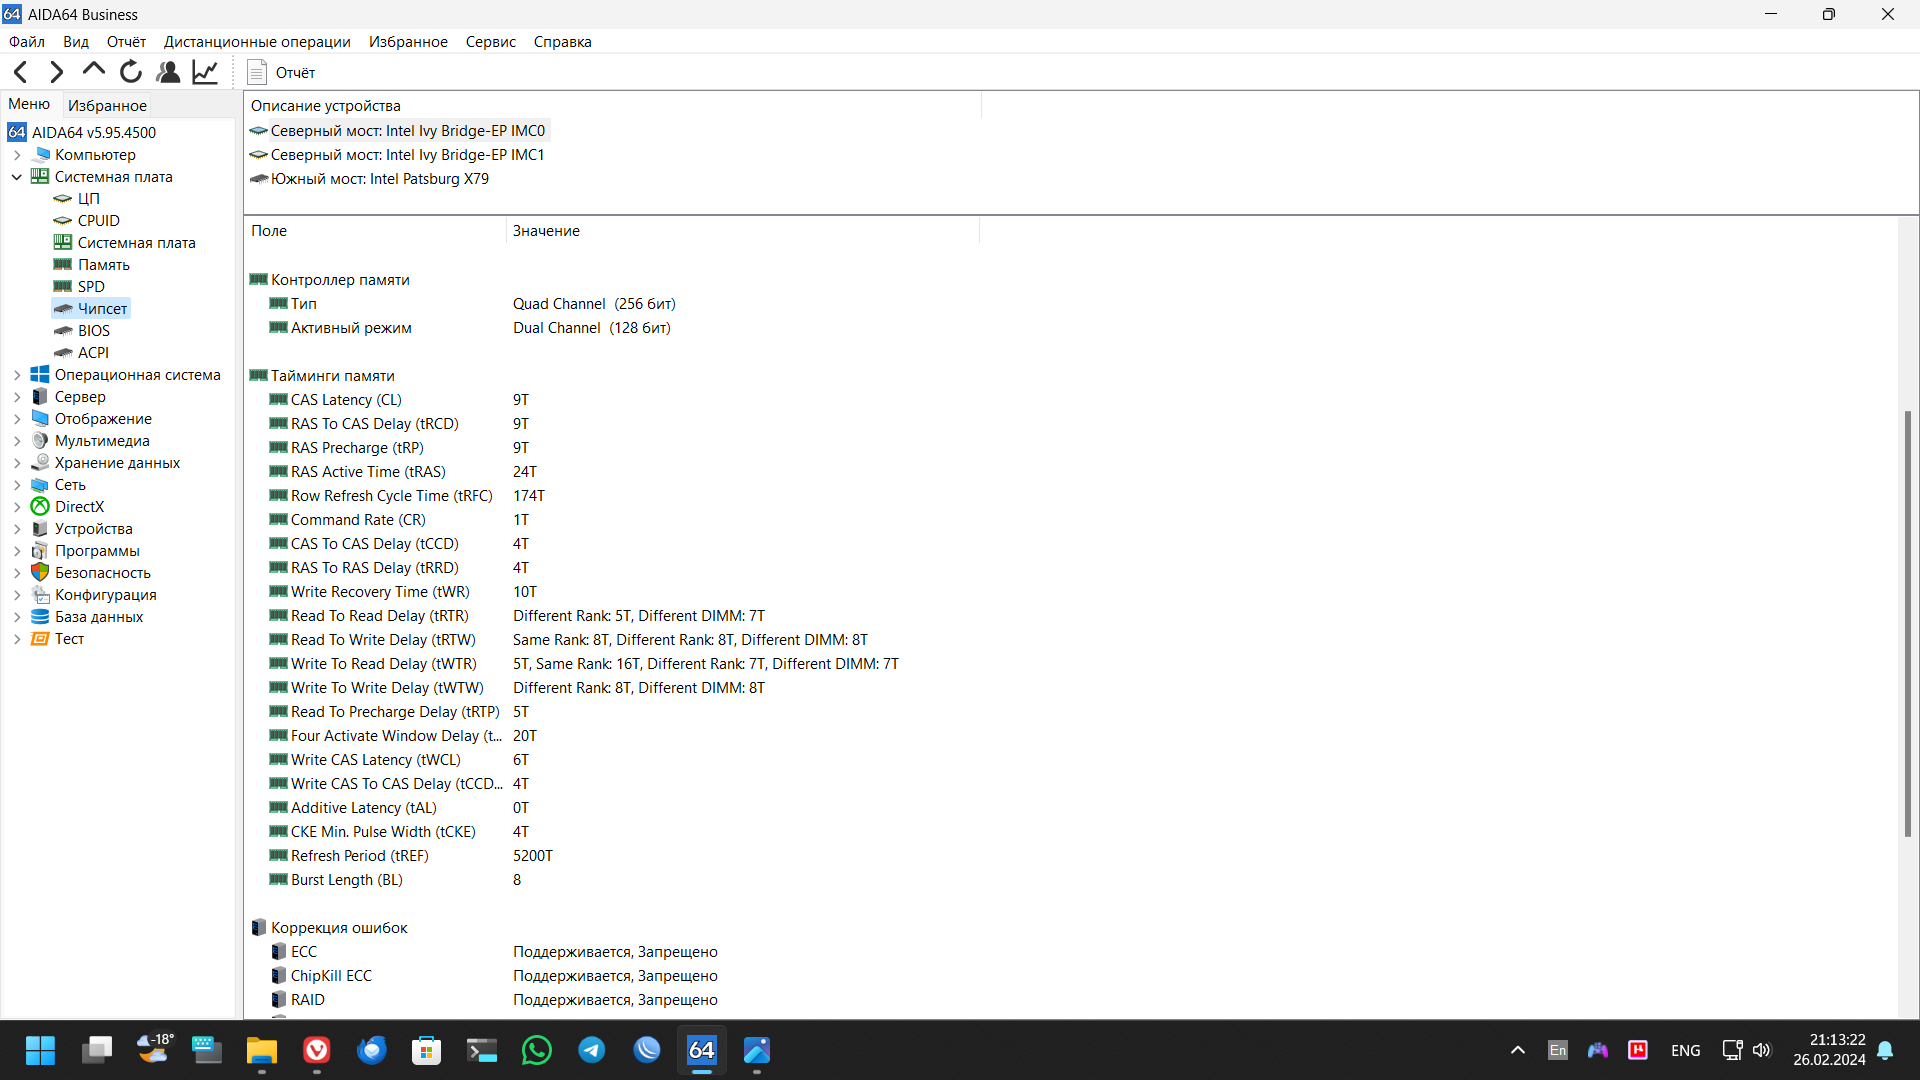Select the SPD tree item
This screenshot has height=1080, width=1920.
click(91, 287)
